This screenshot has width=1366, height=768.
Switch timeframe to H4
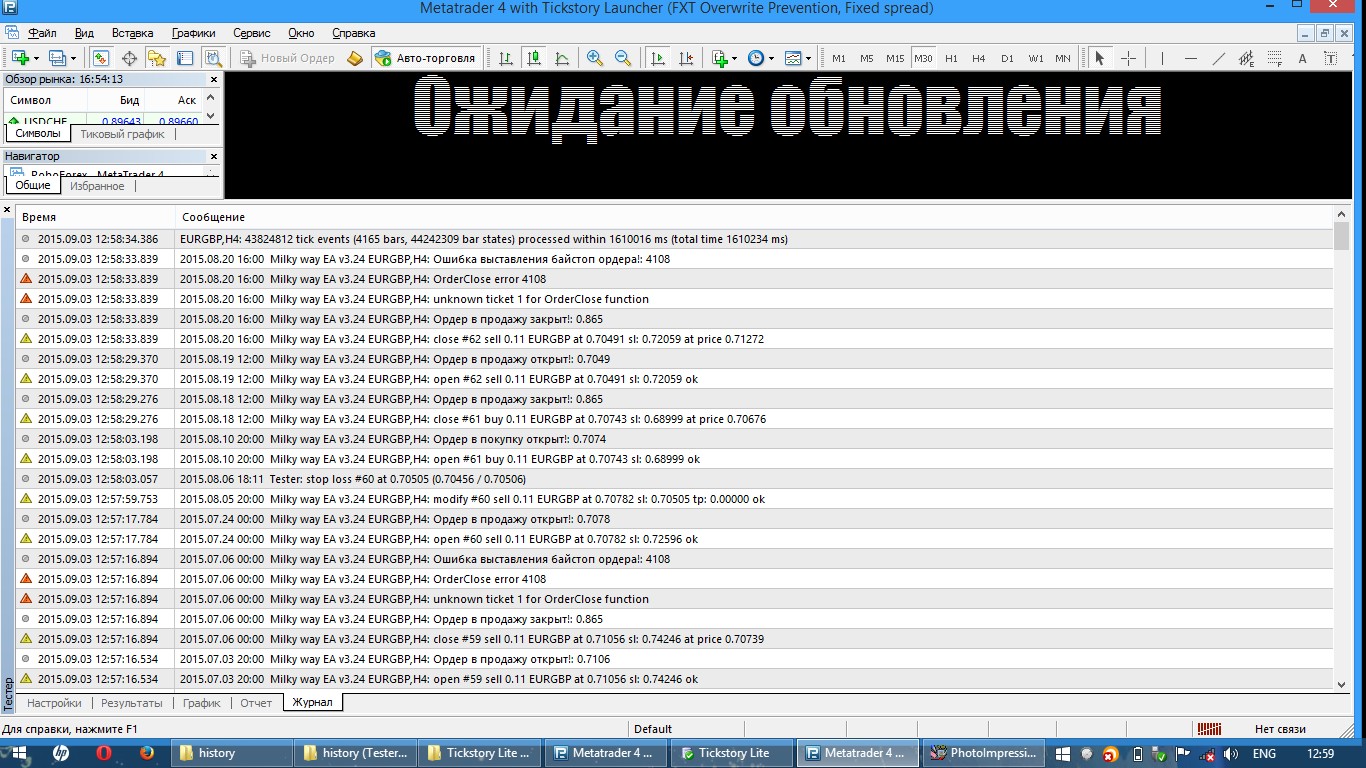point(979,58)
